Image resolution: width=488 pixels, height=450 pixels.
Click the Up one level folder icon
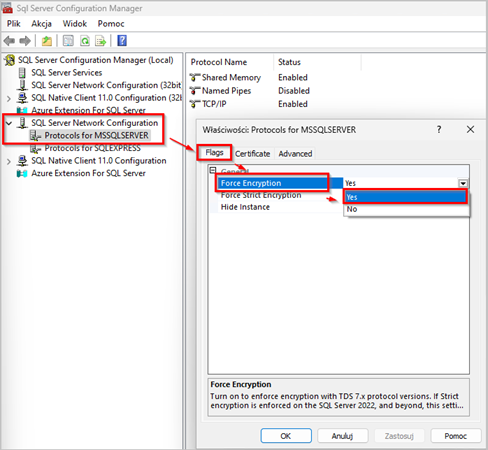47,41
